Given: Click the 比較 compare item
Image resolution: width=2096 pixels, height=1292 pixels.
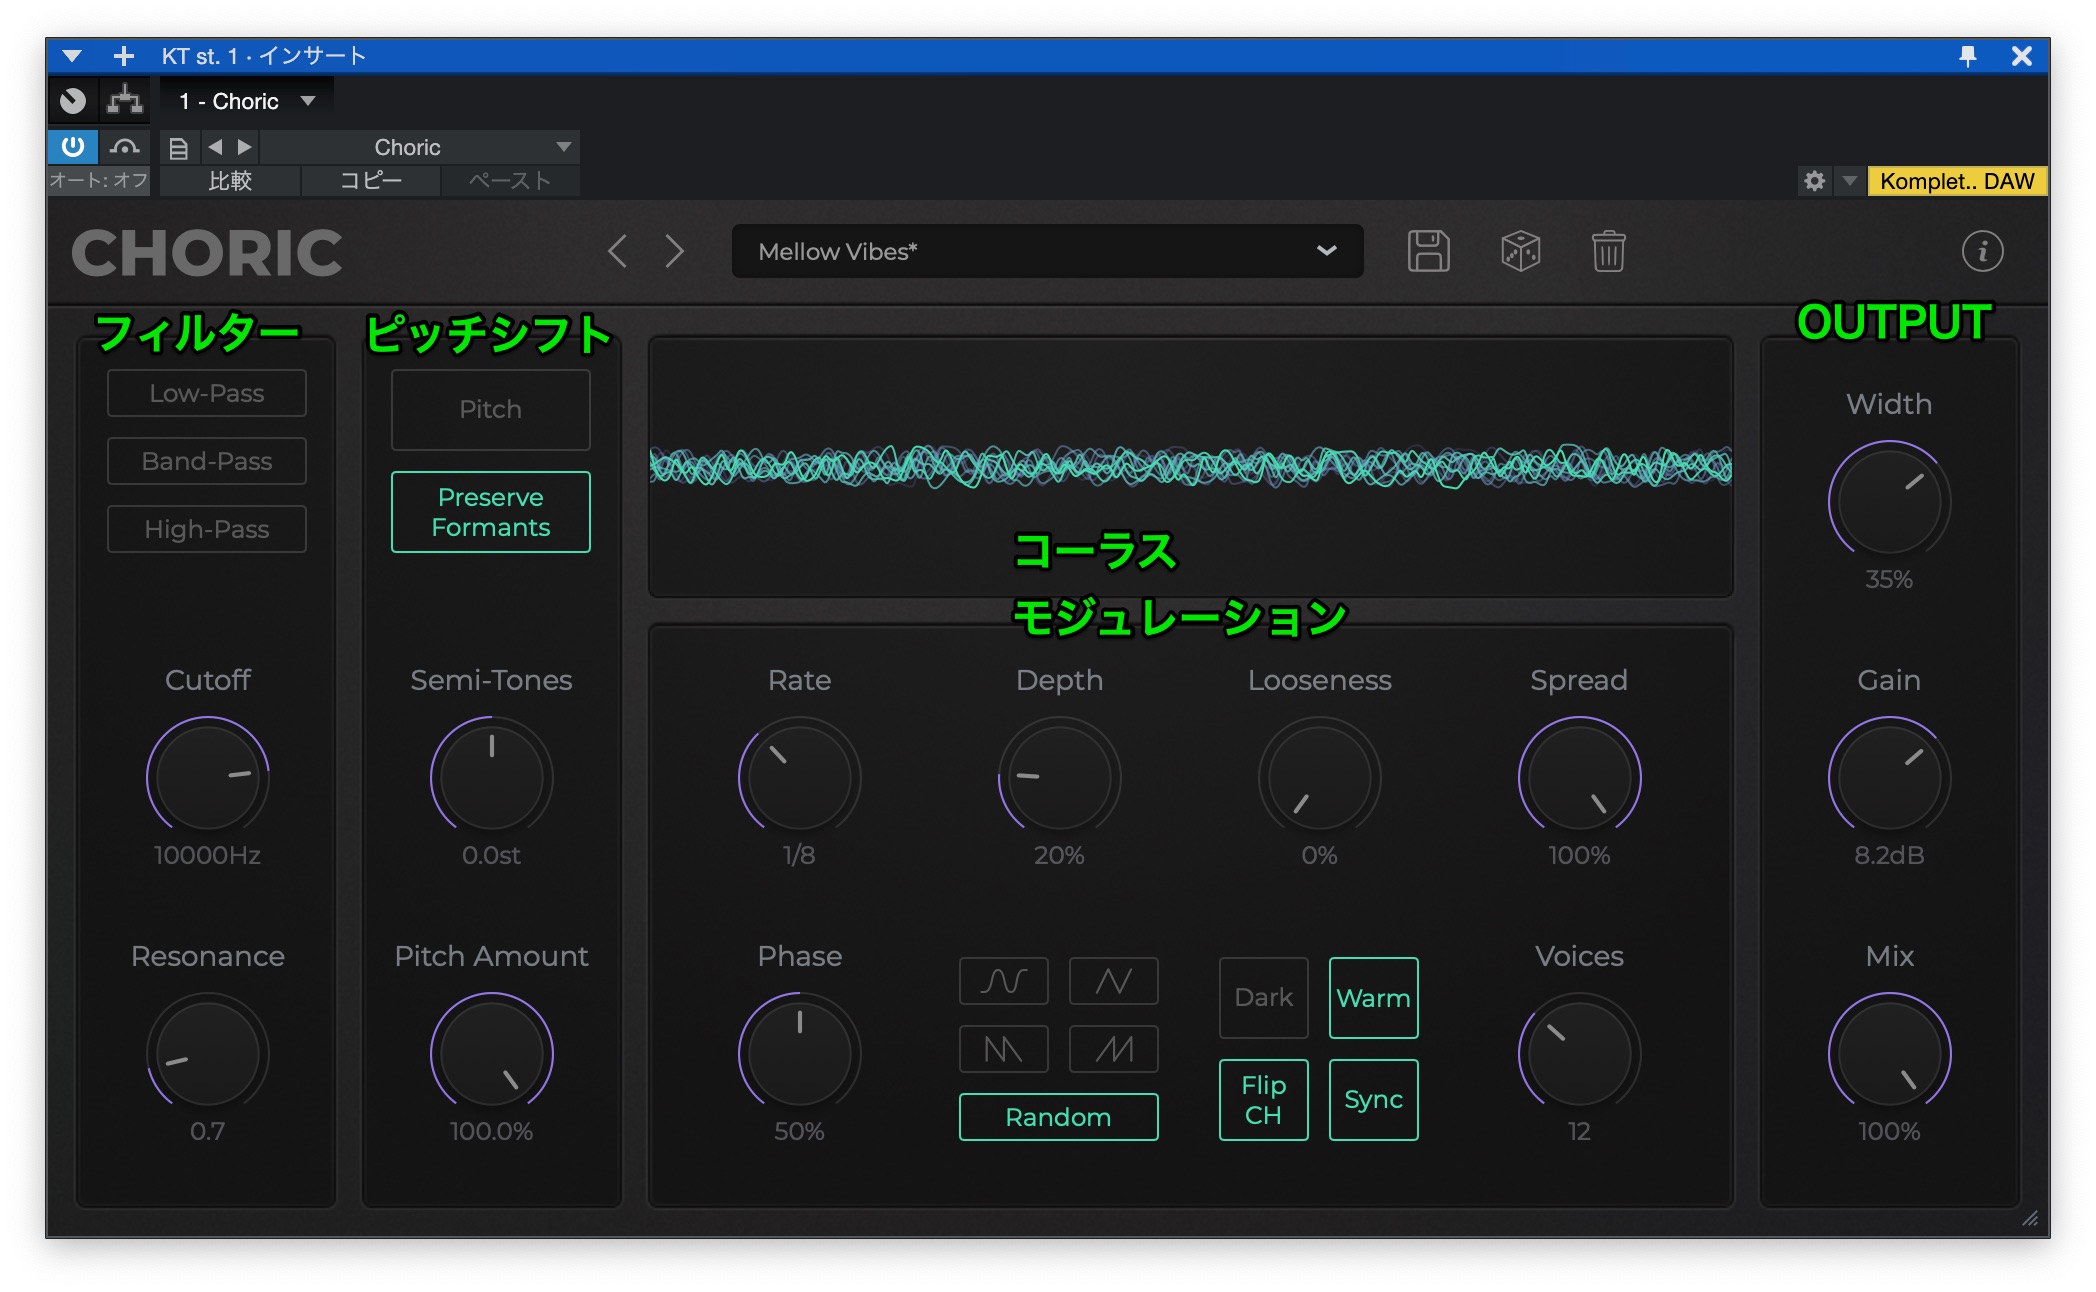Looking at the screenshot, I should coord(230,181).
